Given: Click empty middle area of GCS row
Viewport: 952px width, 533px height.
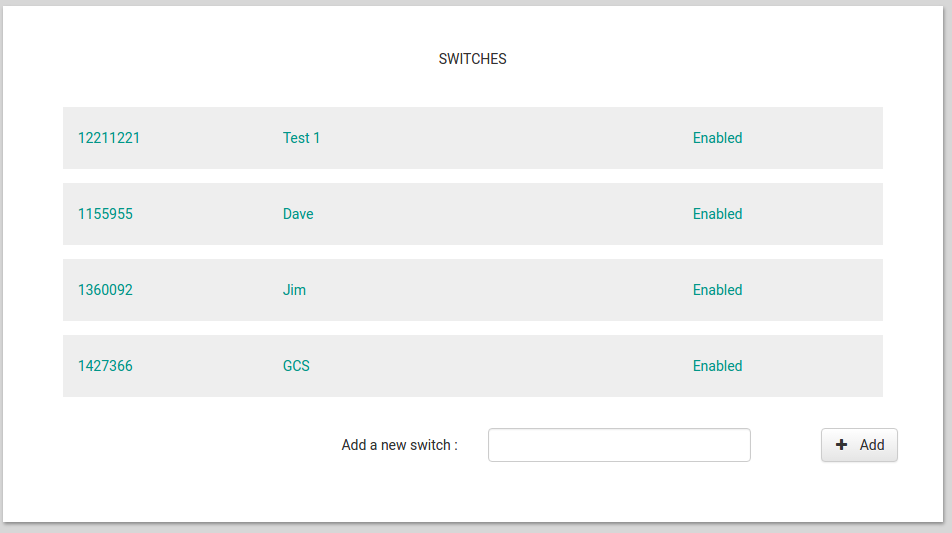Looking at the screenshot, I should click(500, 366).
